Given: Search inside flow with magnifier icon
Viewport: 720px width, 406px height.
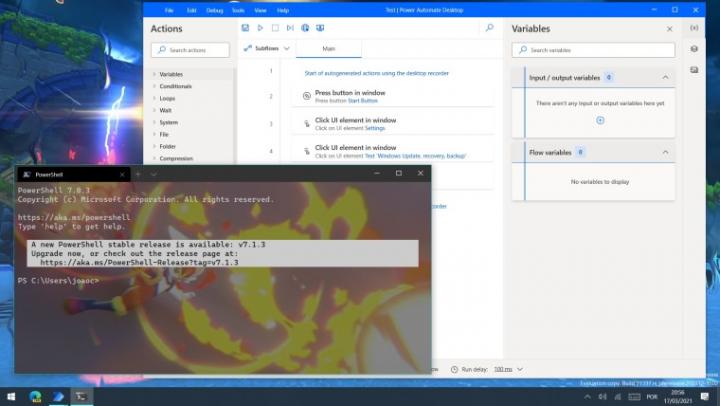Looking at the screenshot, I should click(489, 28).
